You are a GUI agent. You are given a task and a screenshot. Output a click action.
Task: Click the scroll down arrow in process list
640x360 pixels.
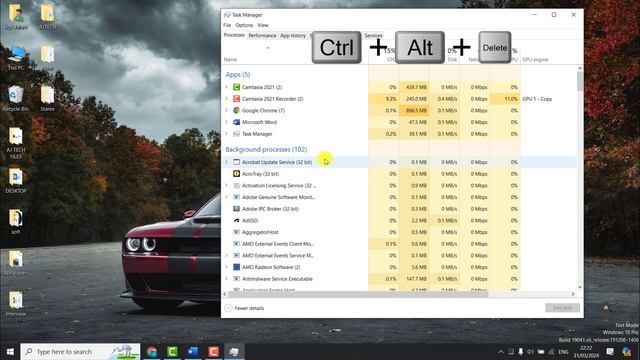(580, 287)
